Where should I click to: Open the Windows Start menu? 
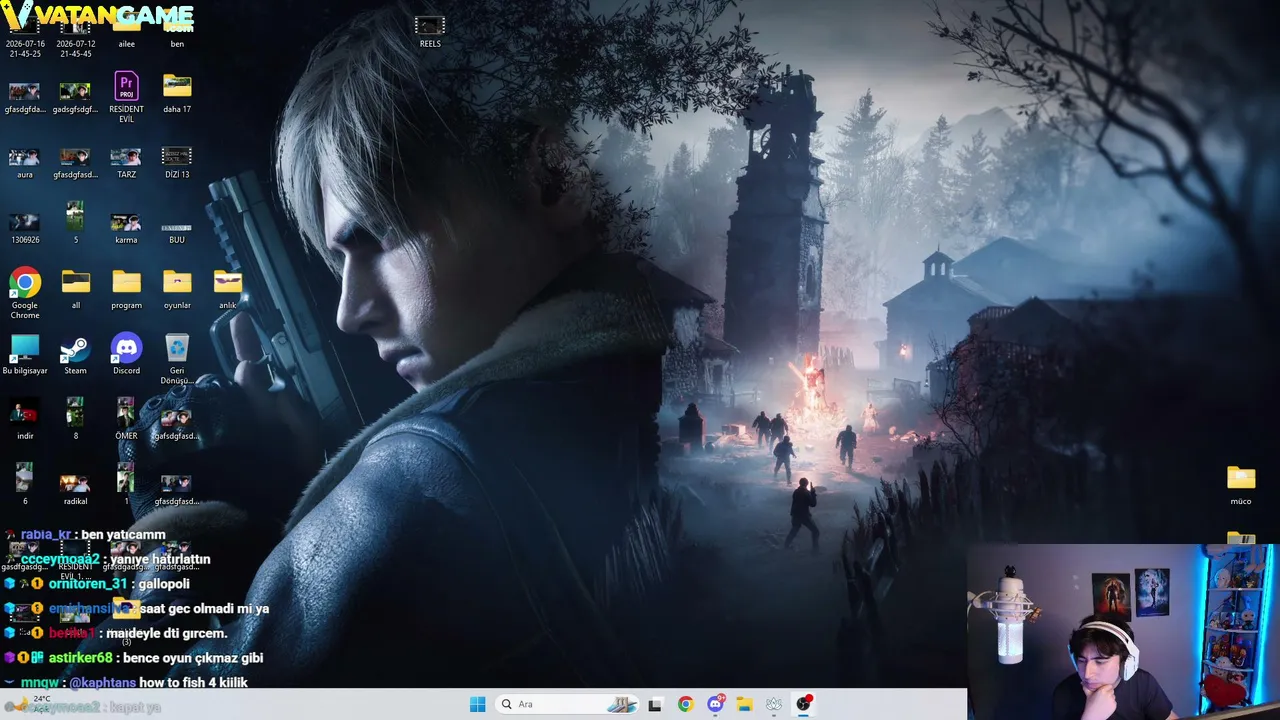[478, 704]
